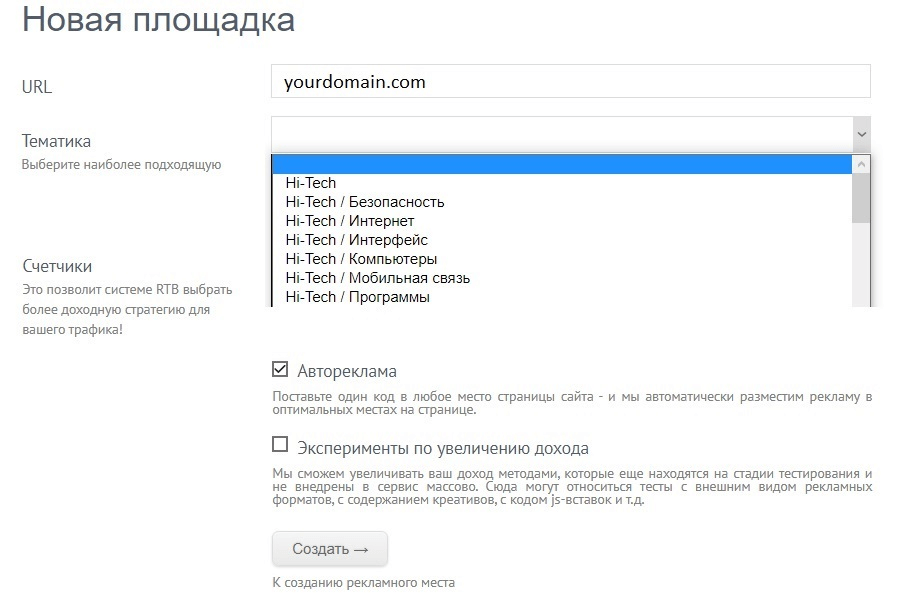
Task: Click the Новая площадка page heading
Action: pos(158,20)
